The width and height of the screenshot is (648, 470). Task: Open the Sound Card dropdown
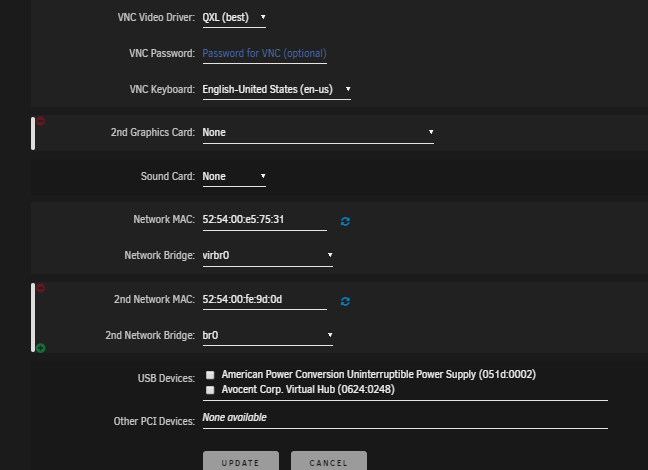[234, 177]
